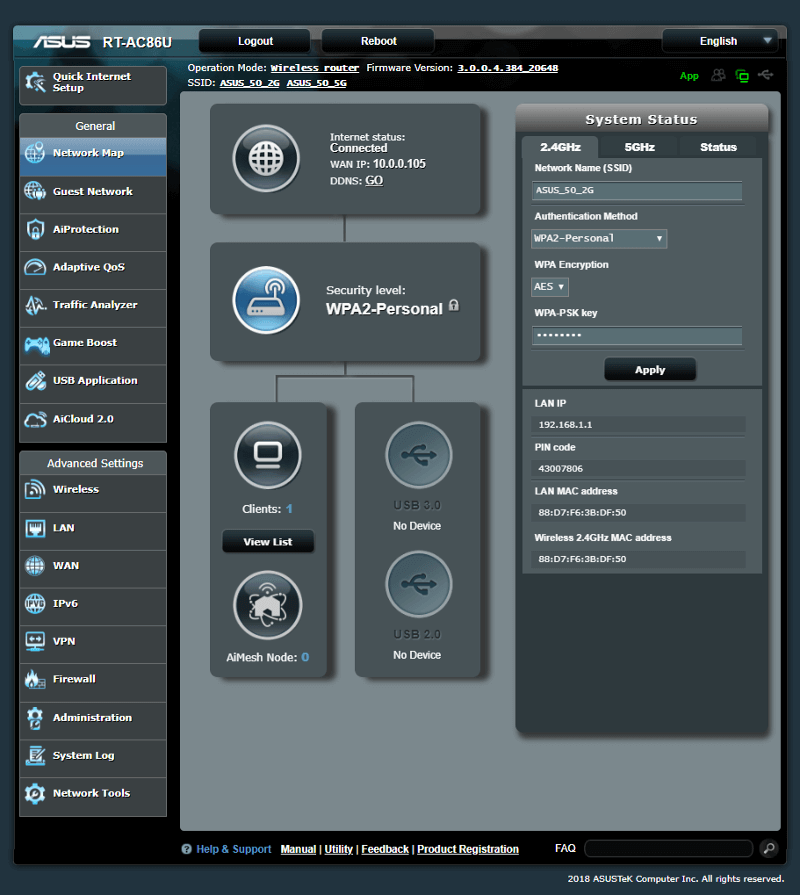Click the Adaptive QoS gauge icon
This screenshot has height=895, width=800.
(35, 267)
